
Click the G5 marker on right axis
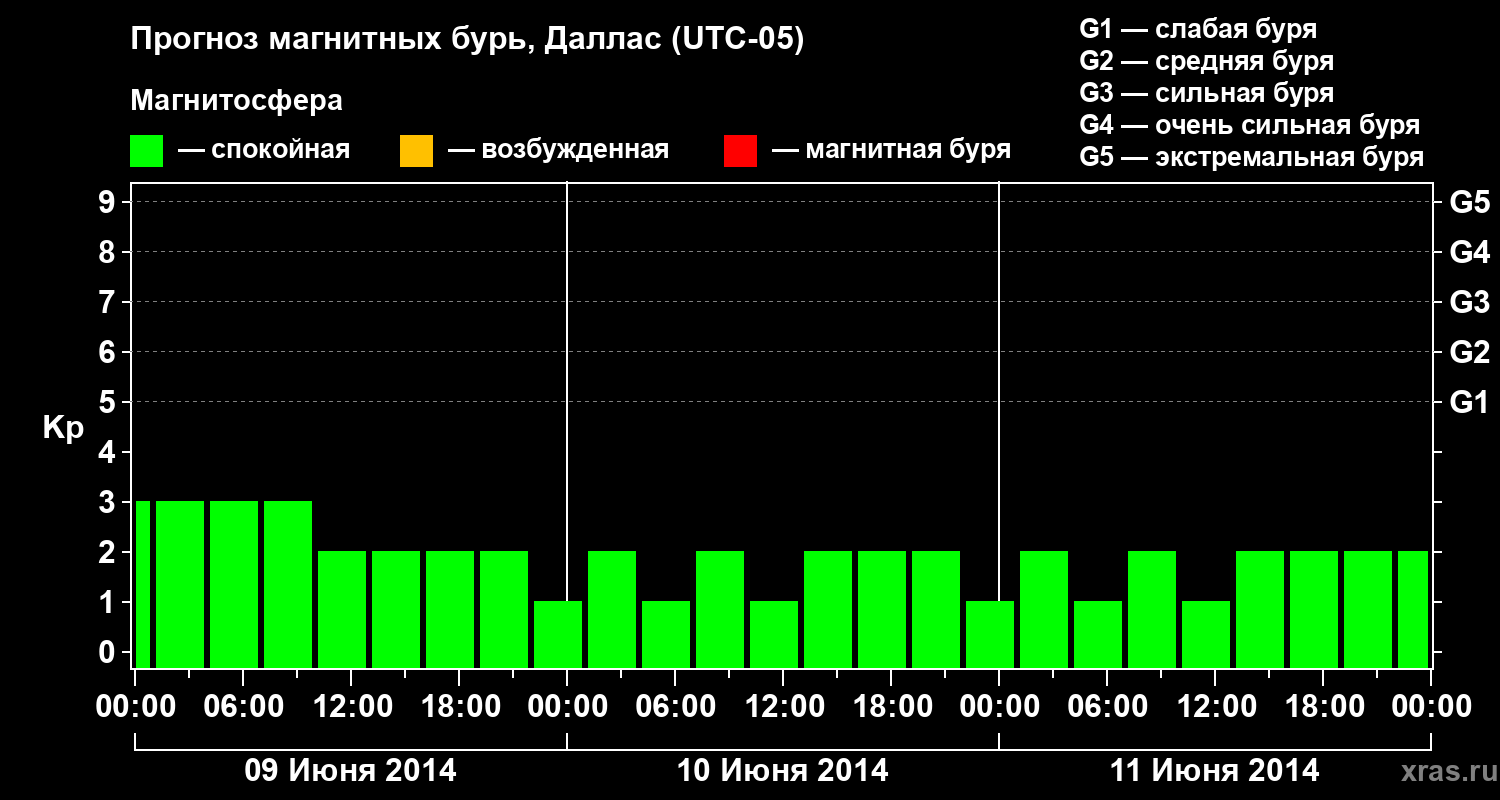click(1469, 202)
